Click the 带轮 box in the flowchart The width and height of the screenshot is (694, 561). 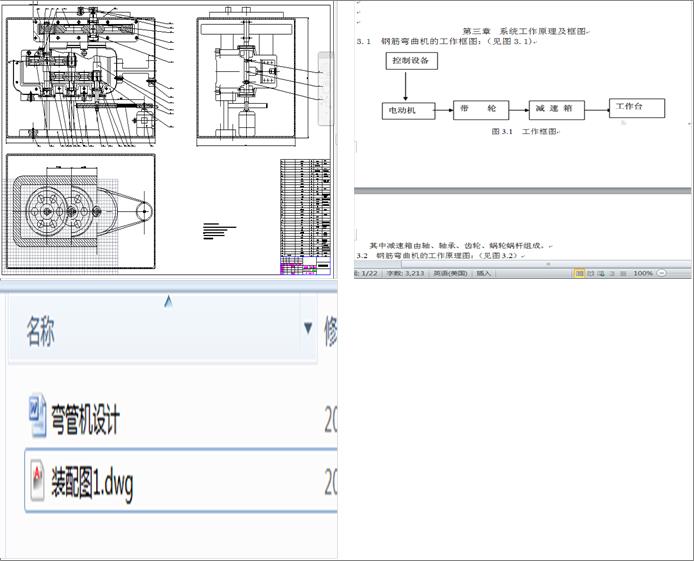(481, 109)
